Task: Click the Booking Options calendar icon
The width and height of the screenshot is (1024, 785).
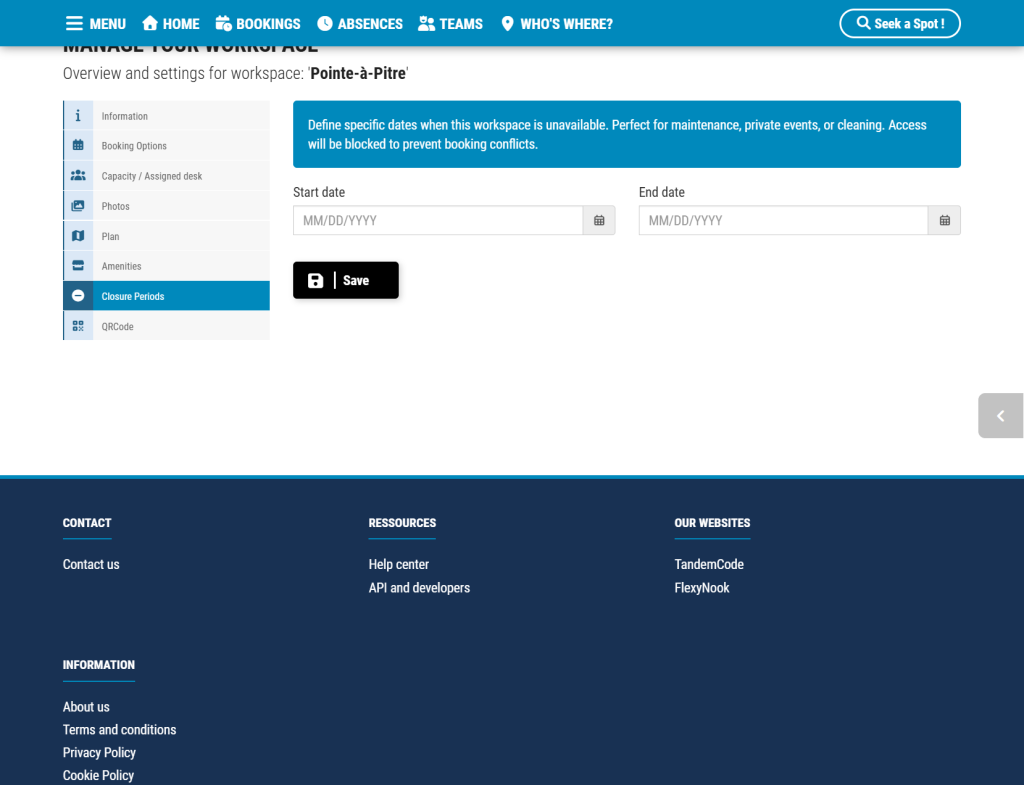Action: pos(78,145)
